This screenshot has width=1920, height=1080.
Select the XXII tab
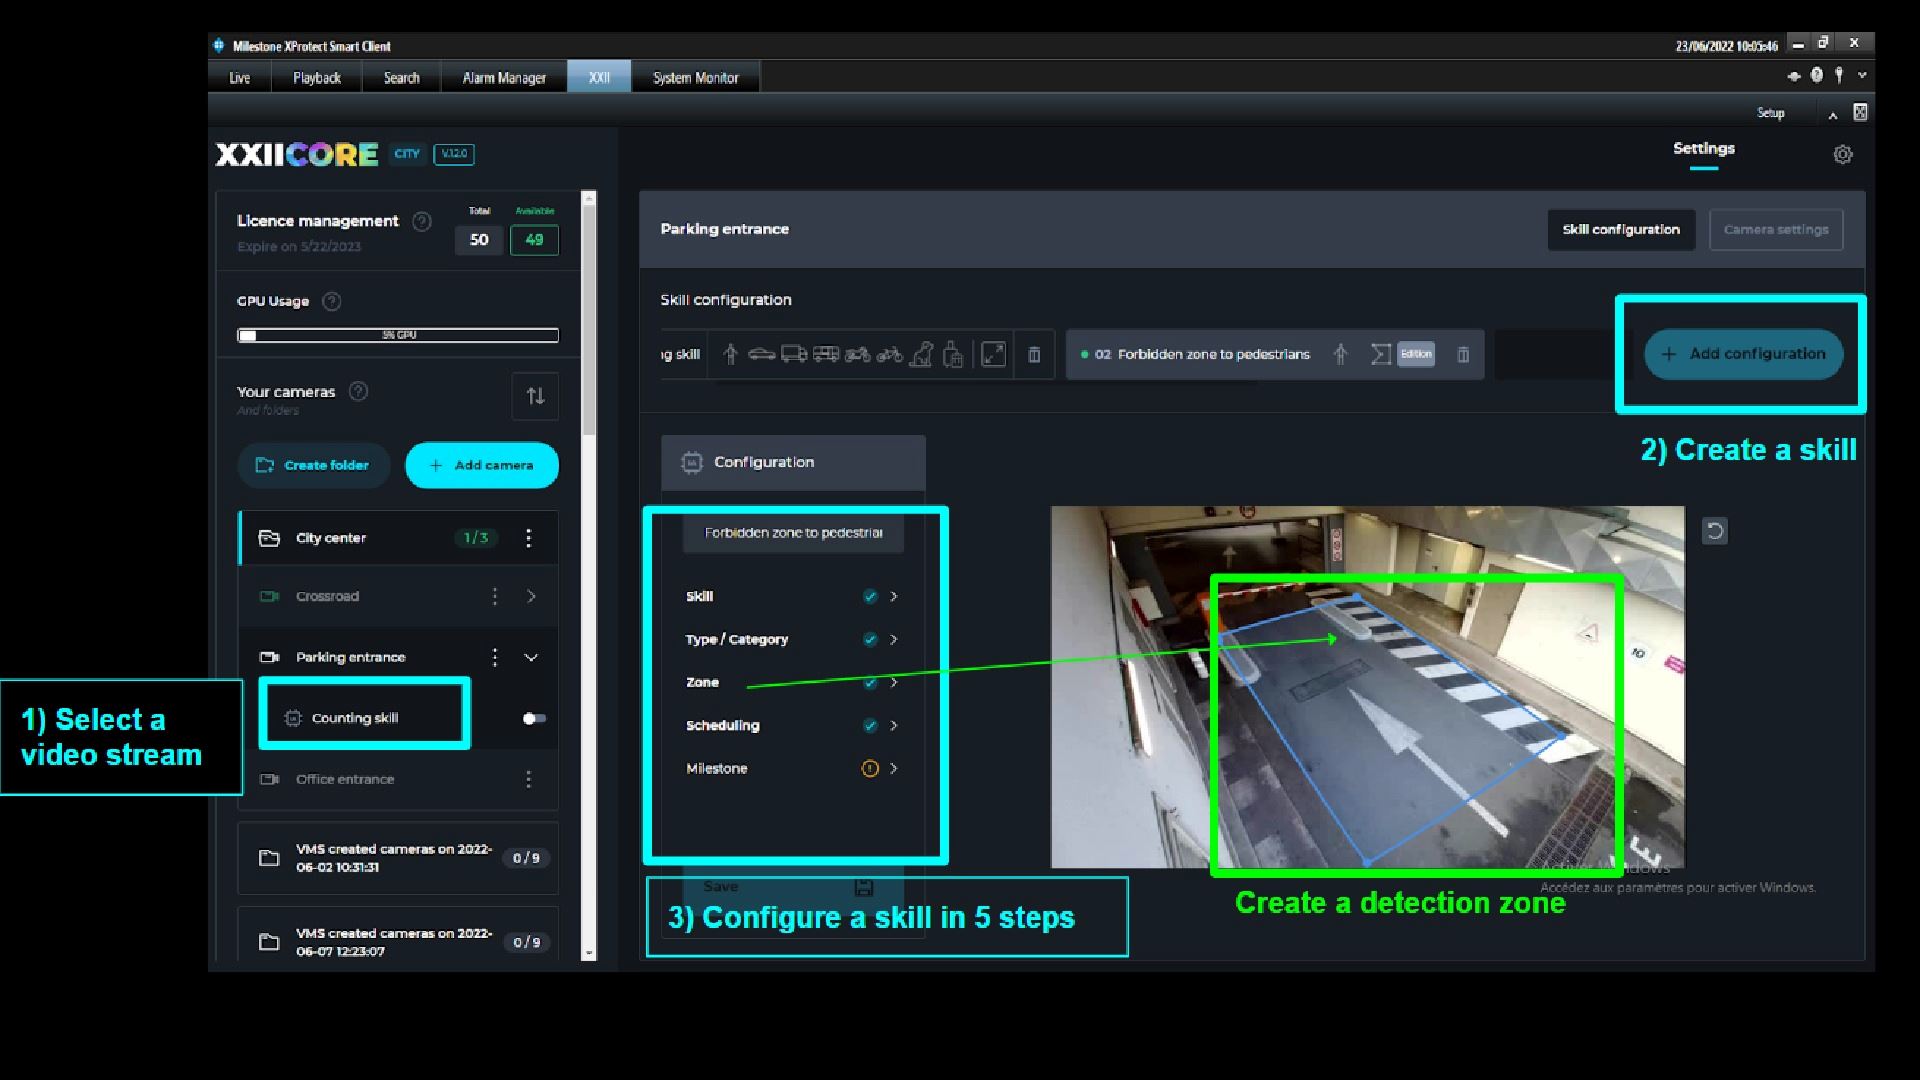pyautogui.click(x=599, y=77)
